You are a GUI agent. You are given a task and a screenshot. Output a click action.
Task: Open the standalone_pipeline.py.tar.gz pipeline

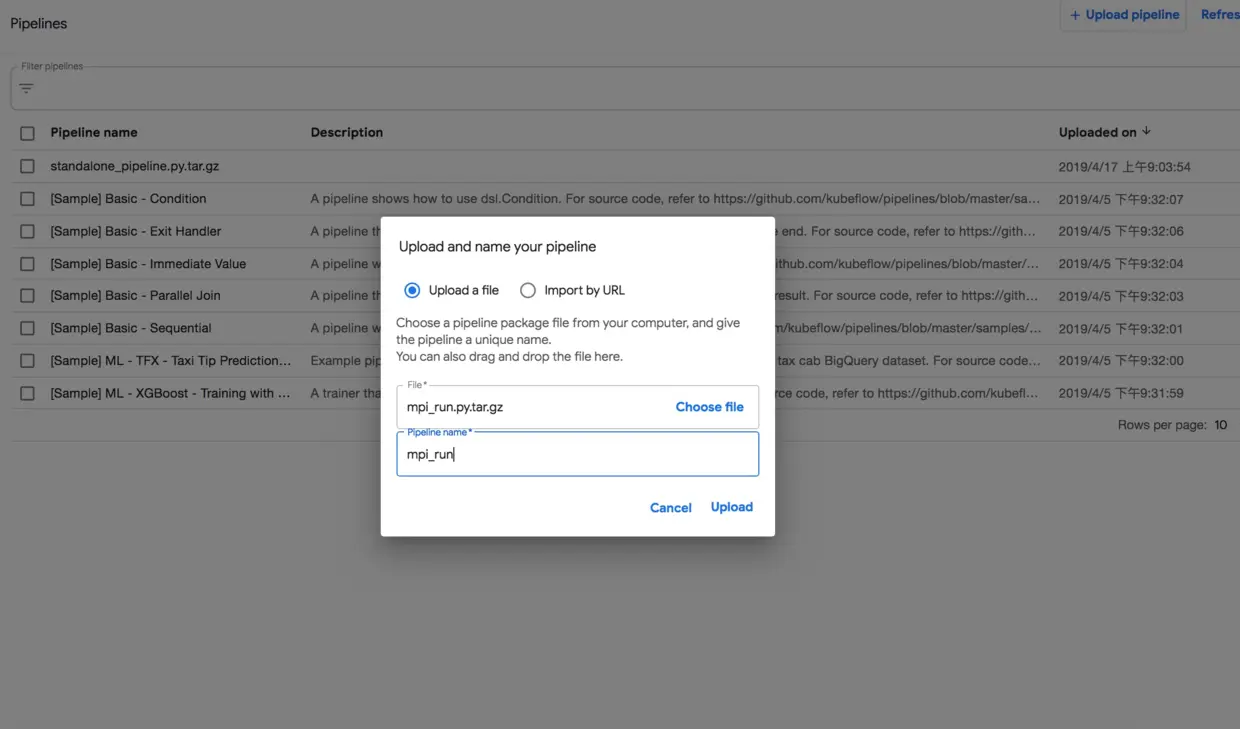tap(135, 166)
